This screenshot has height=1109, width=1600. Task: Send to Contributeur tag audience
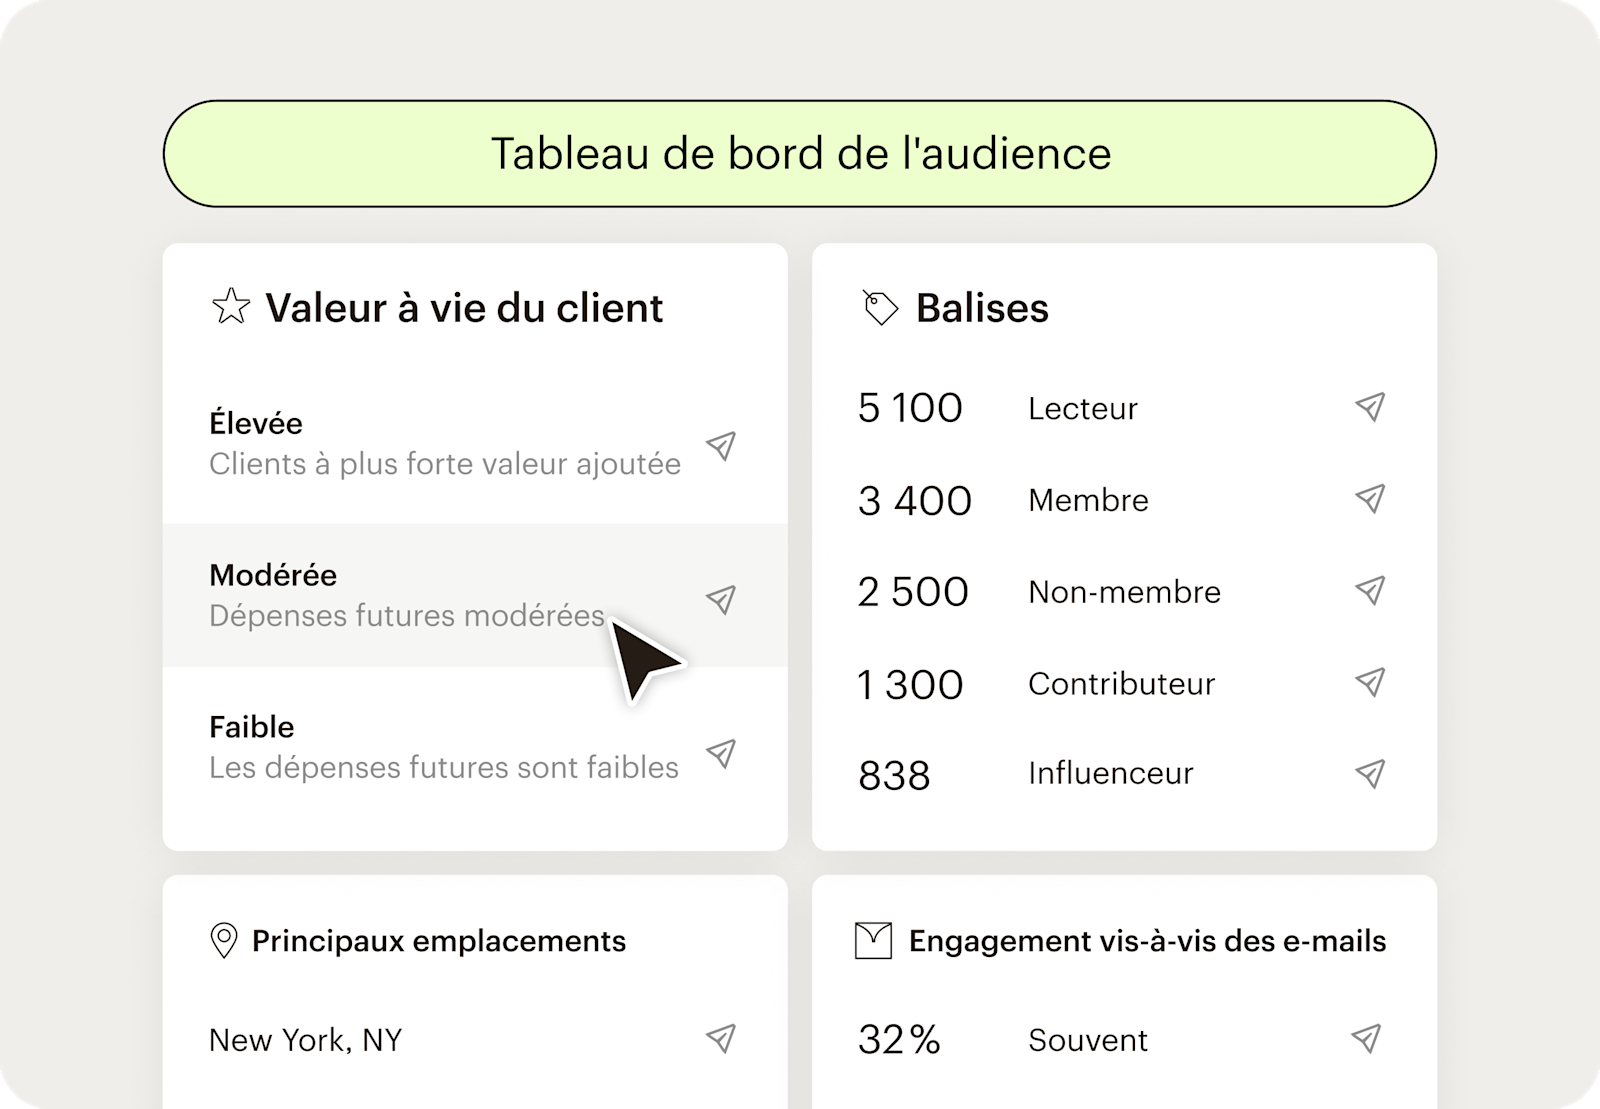[x=1370, y=682]
